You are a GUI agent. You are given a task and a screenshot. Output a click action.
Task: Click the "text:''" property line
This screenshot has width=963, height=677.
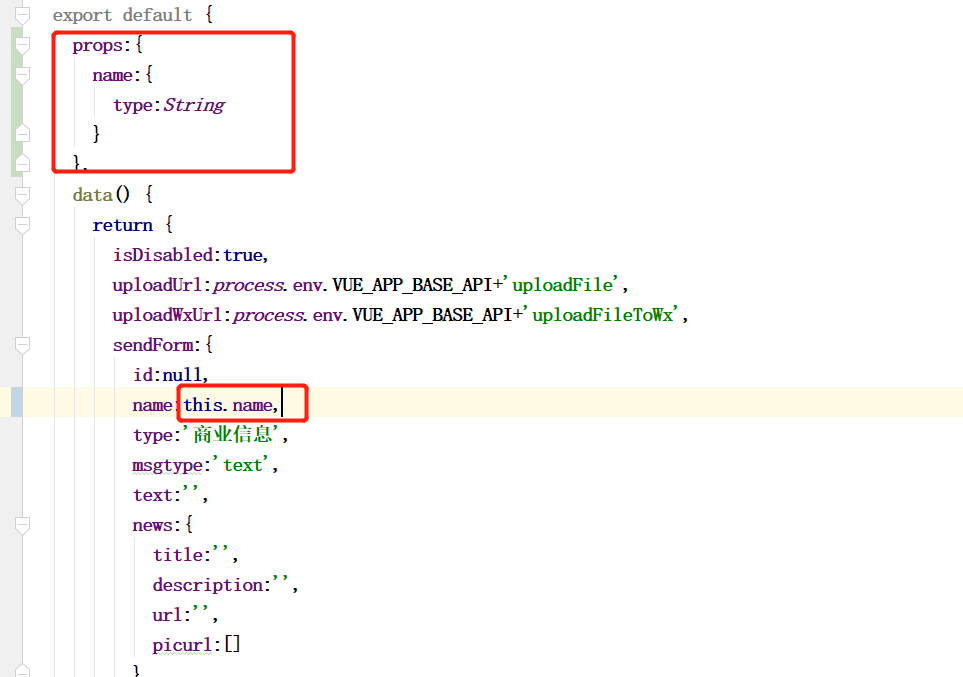170,495
